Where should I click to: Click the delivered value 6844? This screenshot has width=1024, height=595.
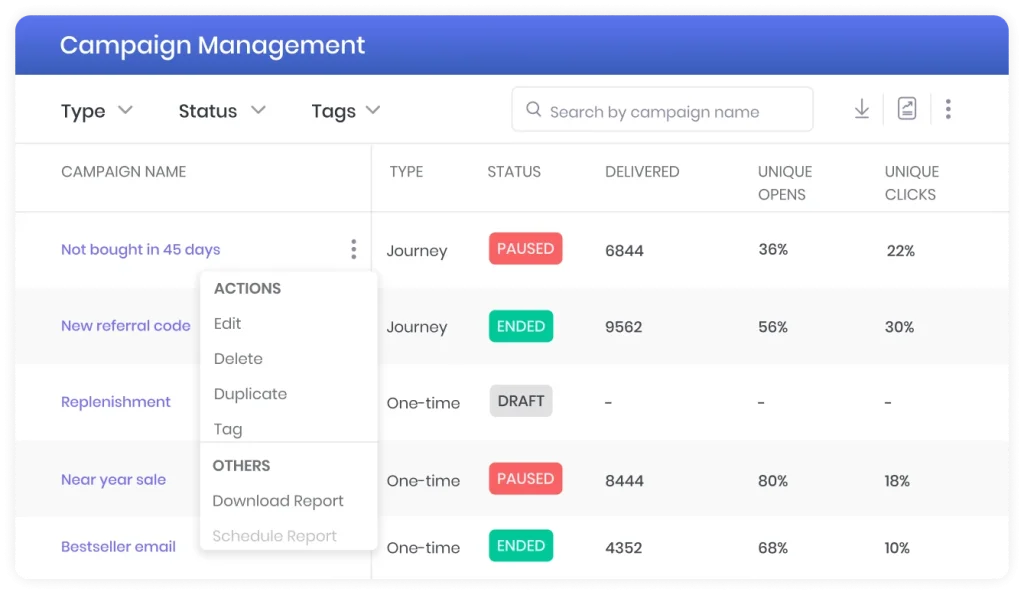pyautogui.click(x=624, y=251)
